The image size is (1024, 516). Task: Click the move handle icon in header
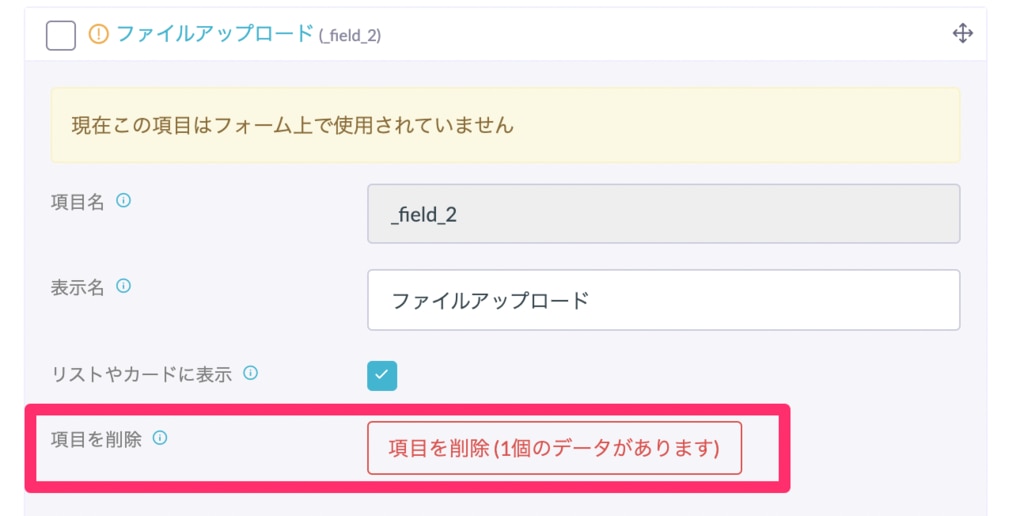click(x=963, y=33)
